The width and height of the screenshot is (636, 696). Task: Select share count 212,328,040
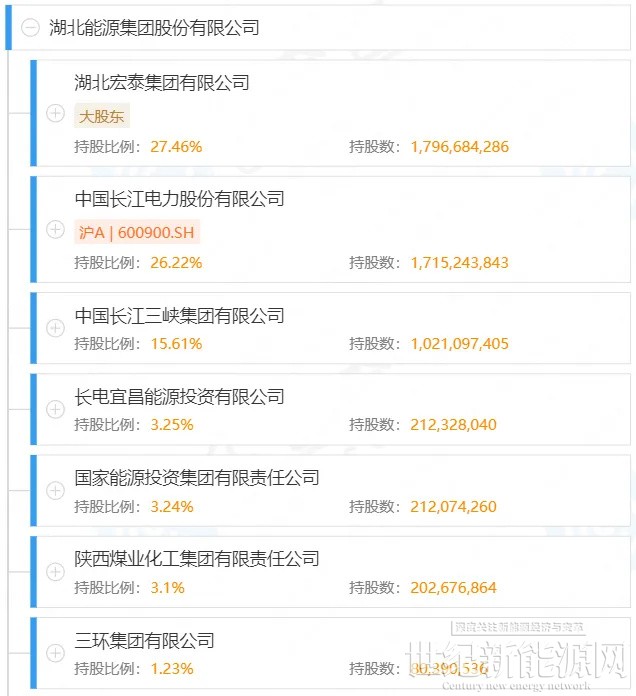click(454, 425)
